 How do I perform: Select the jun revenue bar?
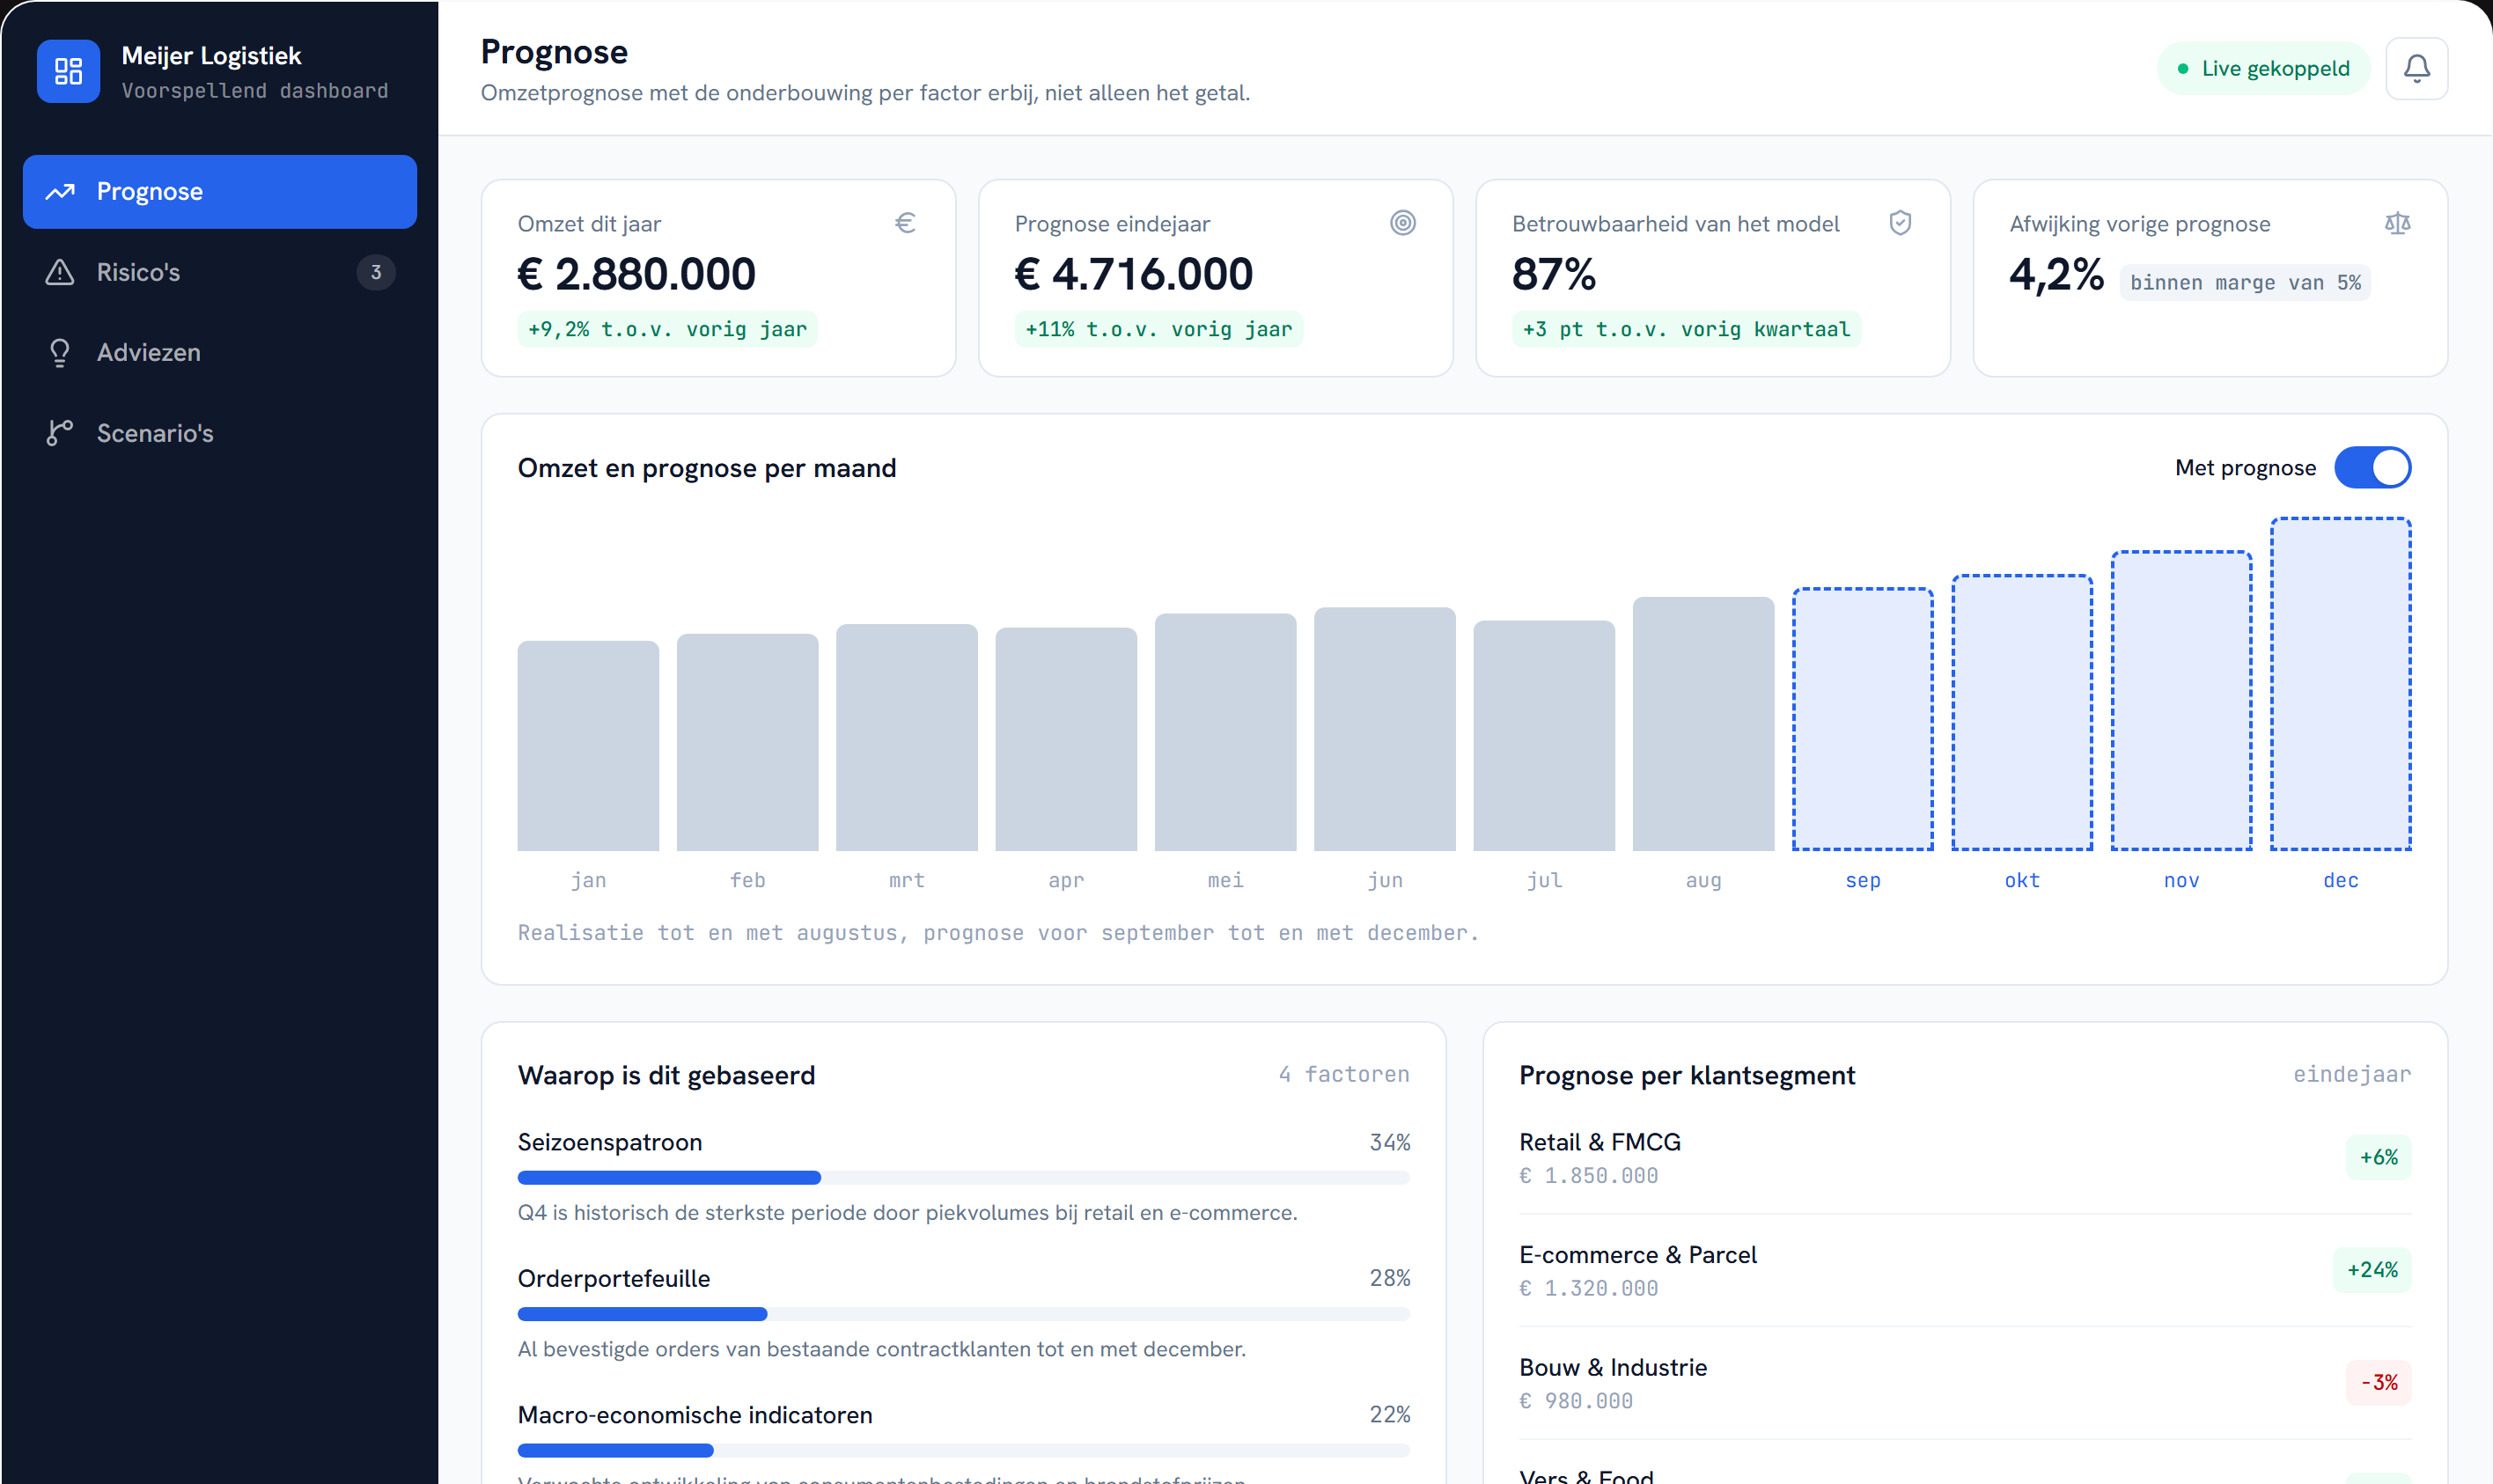1385,729
